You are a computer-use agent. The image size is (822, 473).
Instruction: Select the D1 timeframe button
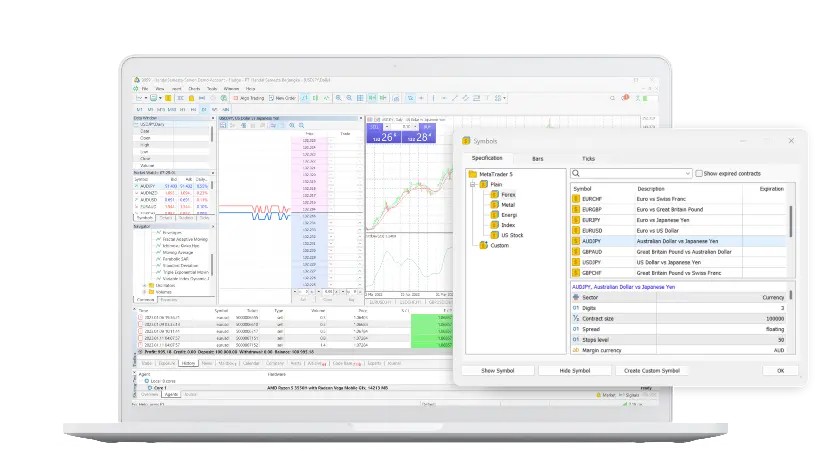point(204,110)
